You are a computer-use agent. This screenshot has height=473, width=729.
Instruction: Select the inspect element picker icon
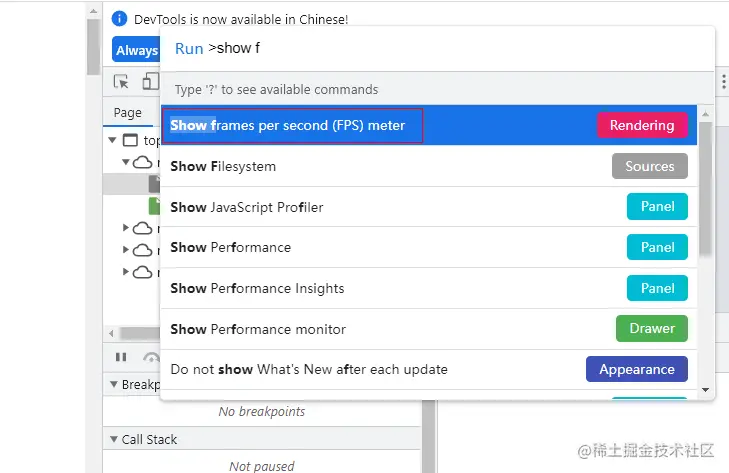tap(121, 82)
